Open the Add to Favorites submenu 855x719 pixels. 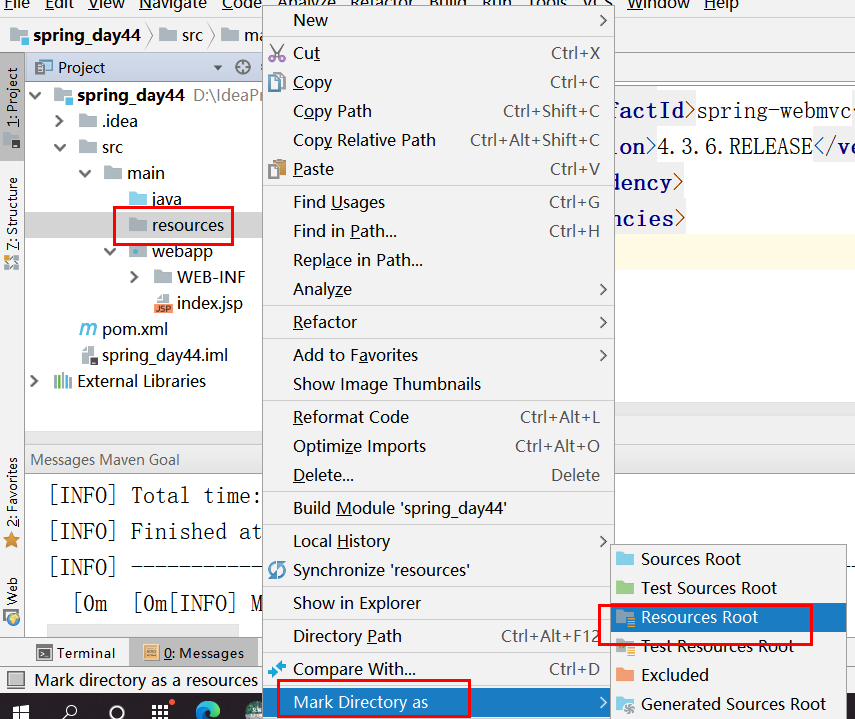438,355
